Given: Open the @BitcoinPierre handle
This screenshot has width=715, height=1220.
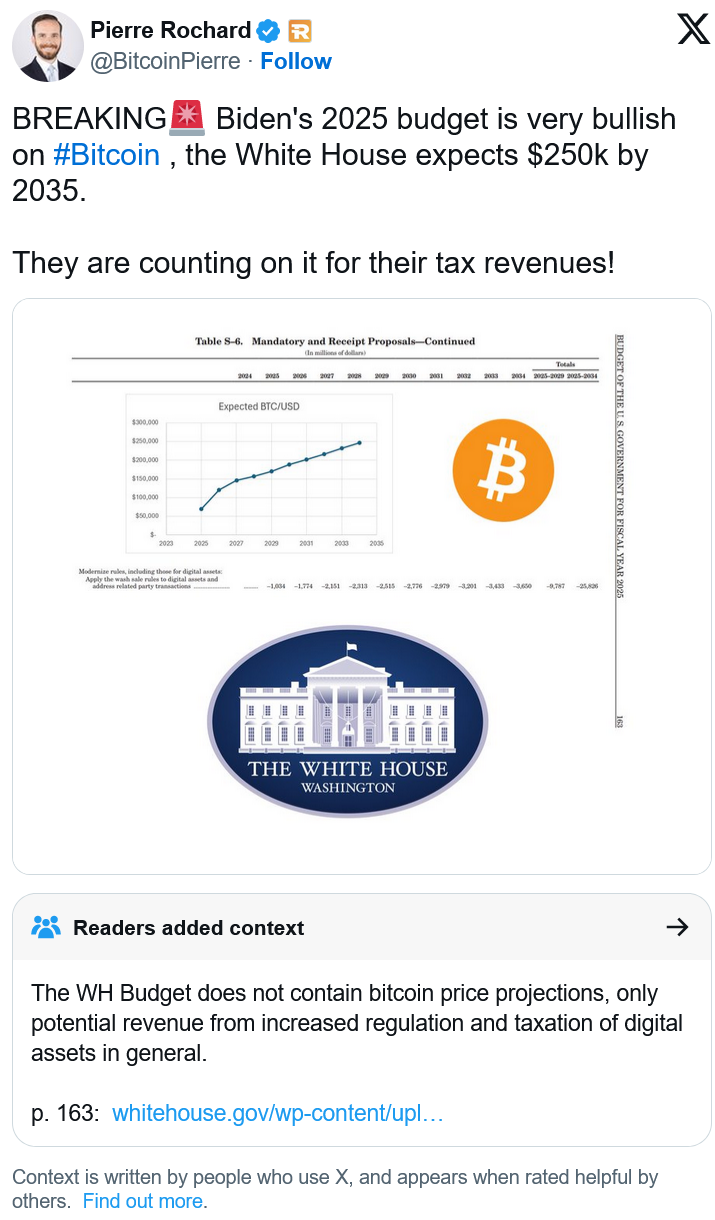Looking at the screenshot, I should point(165,61).
